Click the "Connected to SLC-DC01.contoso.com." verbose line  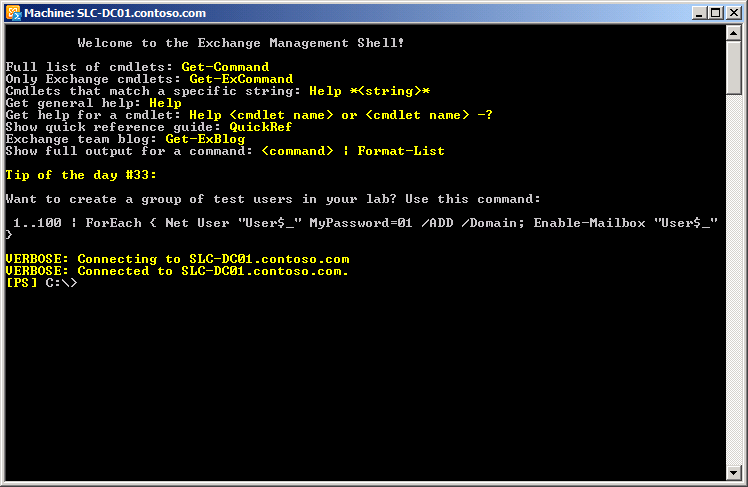click(x=177, y=271)
